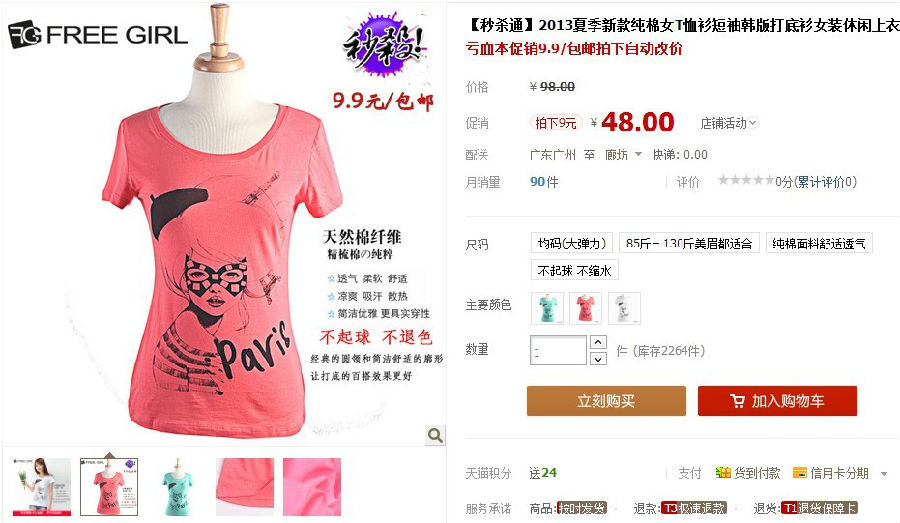Click the credit card installment icon
The image size is (900, 523).
[800, 472]
